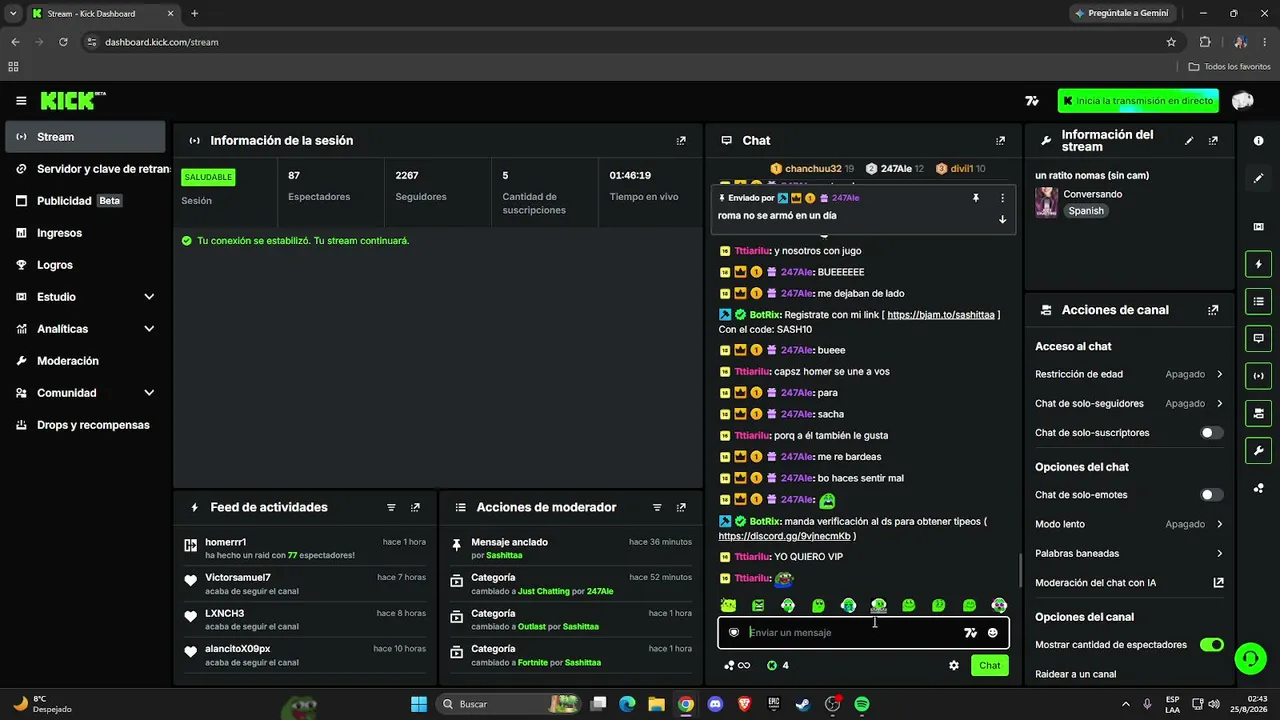Open Steam from the Windows taskbar
The width and height of the screenshot is (1280, 720).
[x=802, y=704]
